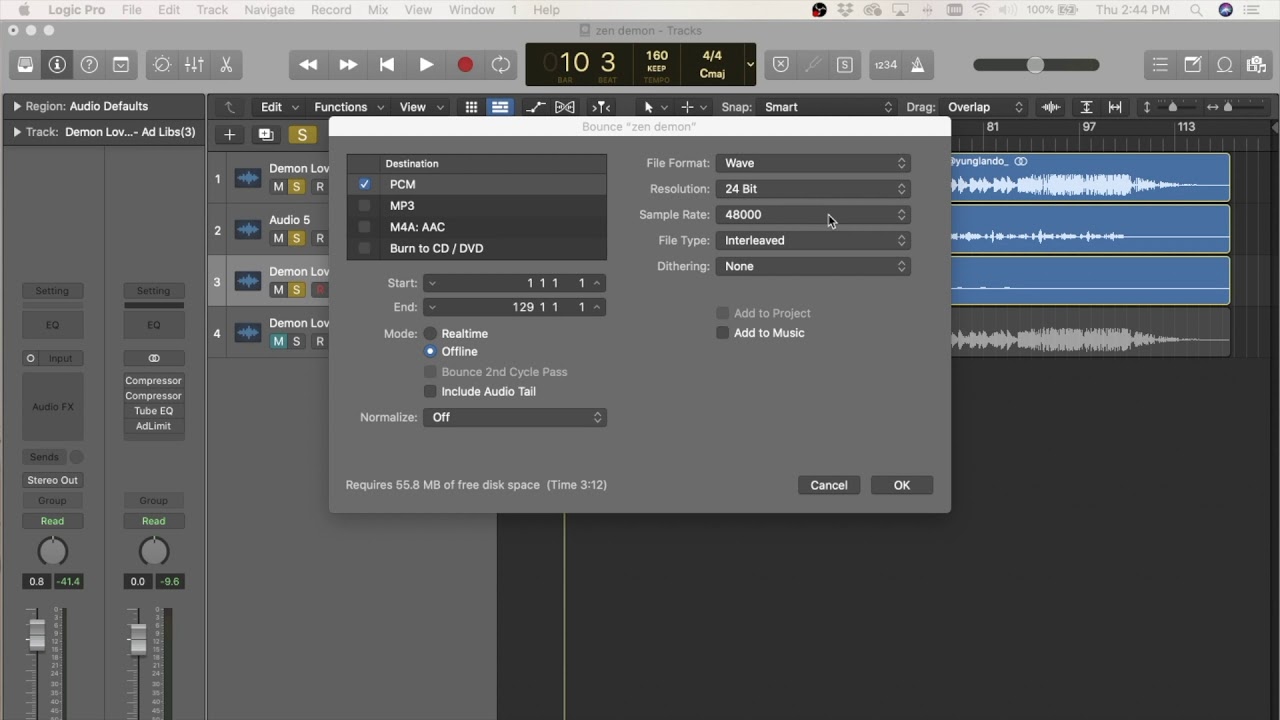Image resolution: width=1280 pixels, height=720 pixels.
Task: Click the red Record button
Action: tap(465, 65)
